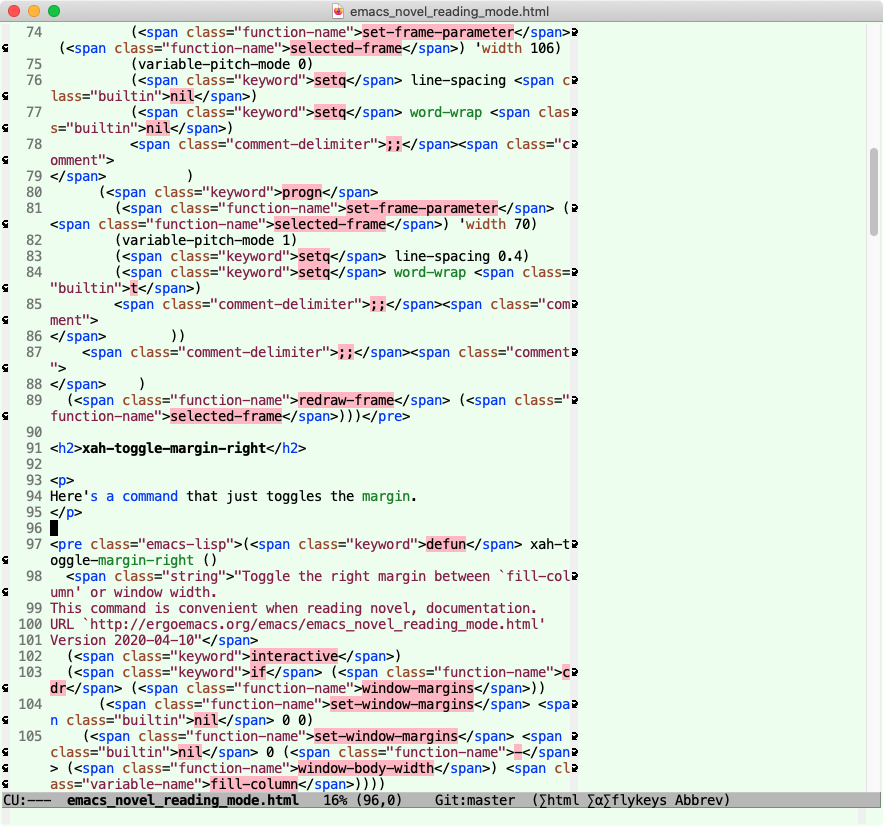883x826 pixels.
Task: Minimize the window with yellow button
Action: click(34, 11)
